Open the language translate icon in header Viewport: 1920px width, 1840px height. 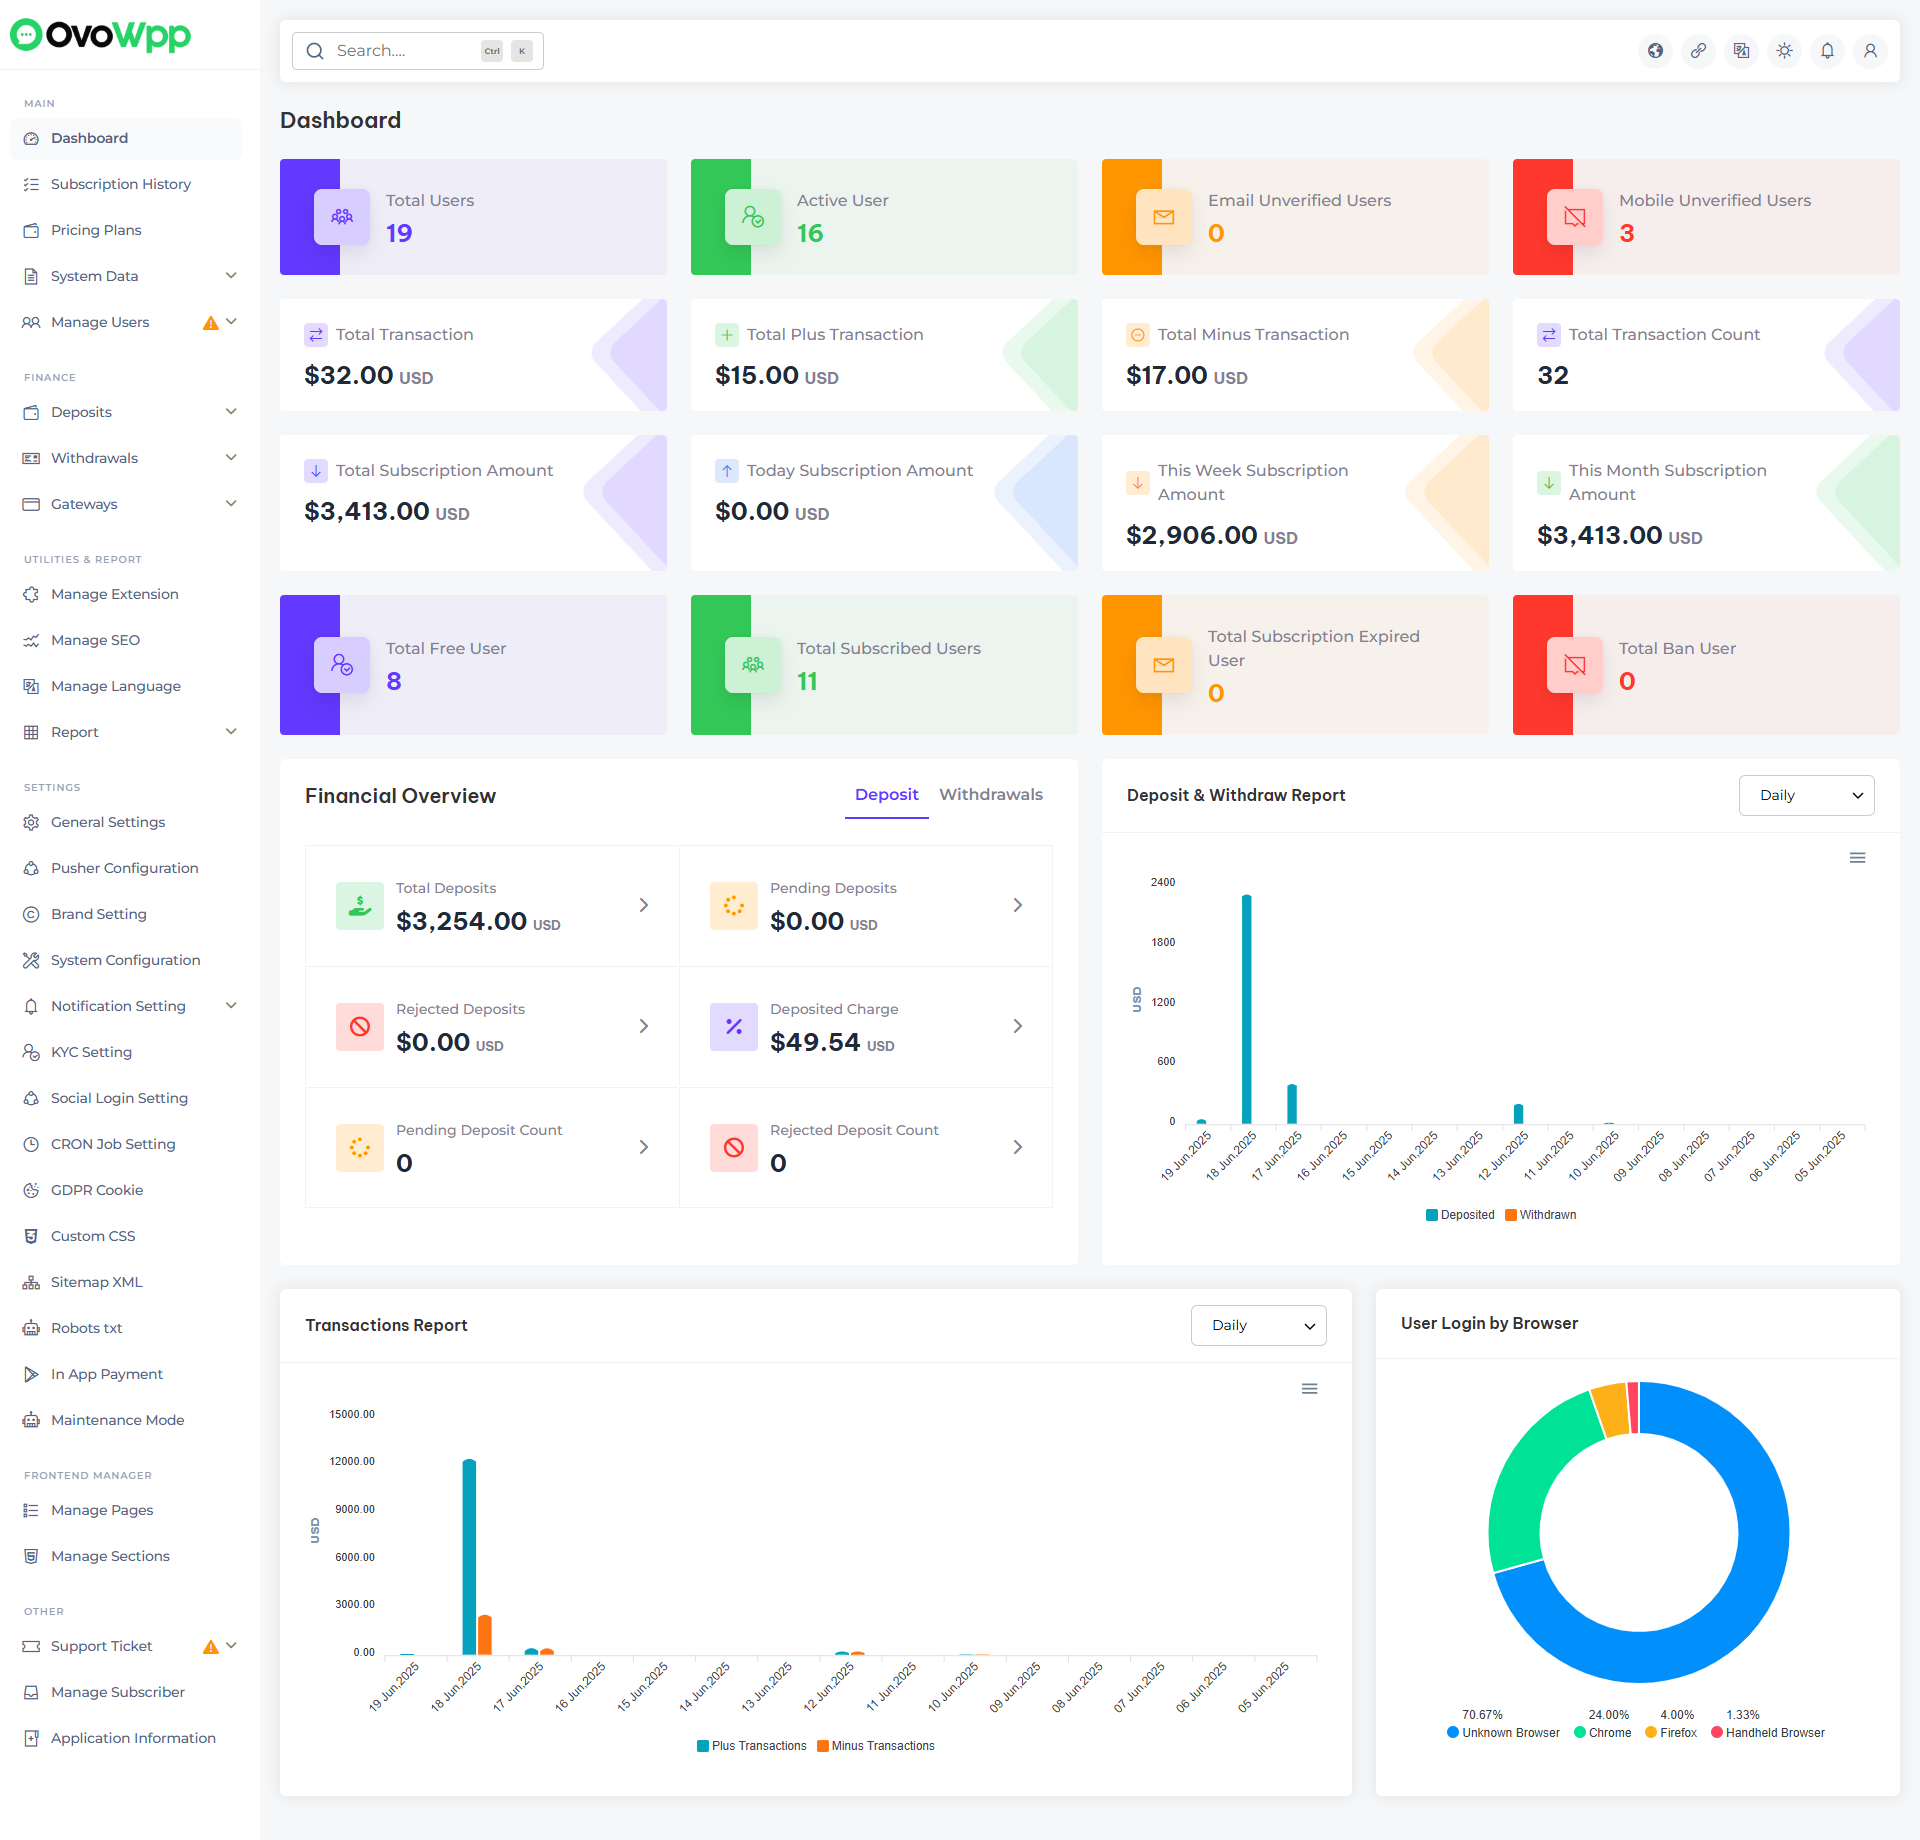pos(1742,51)
